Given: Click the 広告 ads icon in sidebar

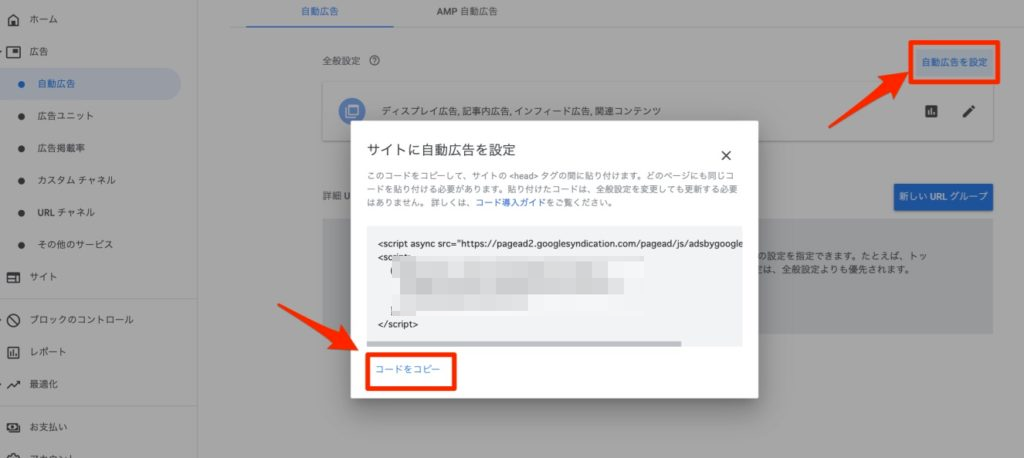Looking at the screenshot, I should [13, 52].
